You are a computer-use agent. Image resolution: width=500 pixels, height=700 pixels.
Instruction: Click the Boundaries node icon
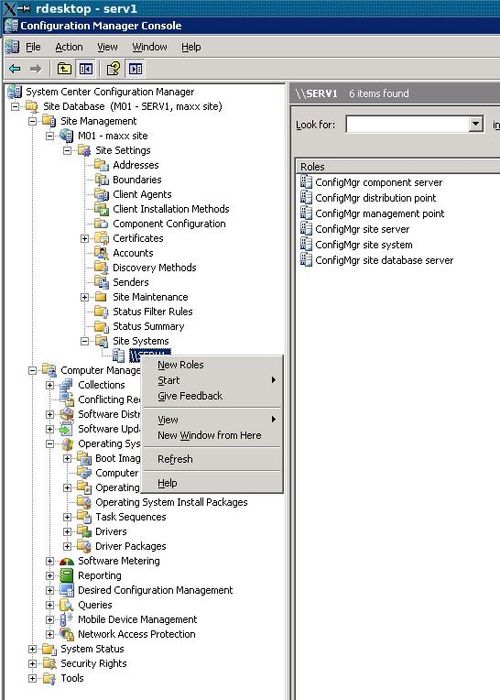coord(101,179)
